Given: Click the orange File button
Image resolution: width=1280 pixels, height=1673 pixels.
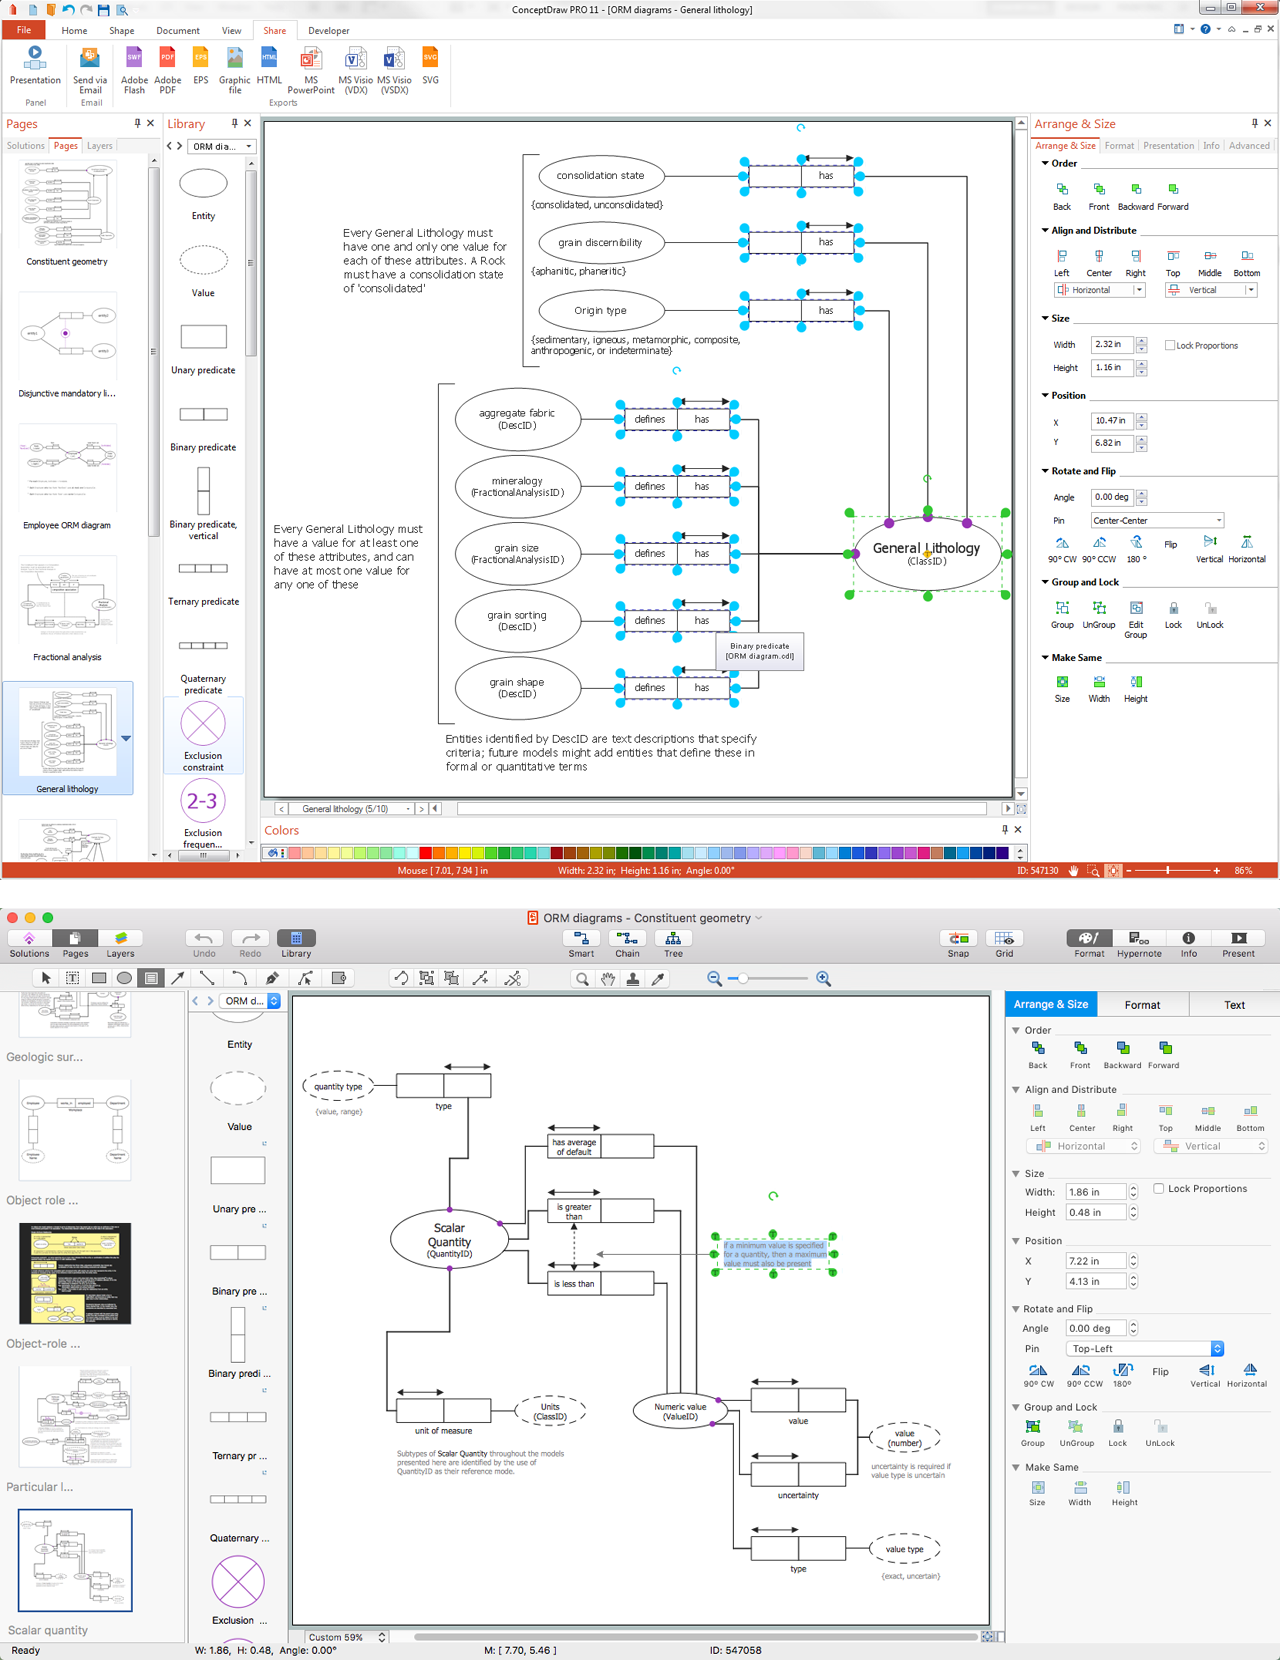Looking at the screenshot, I should pos(23,31).
